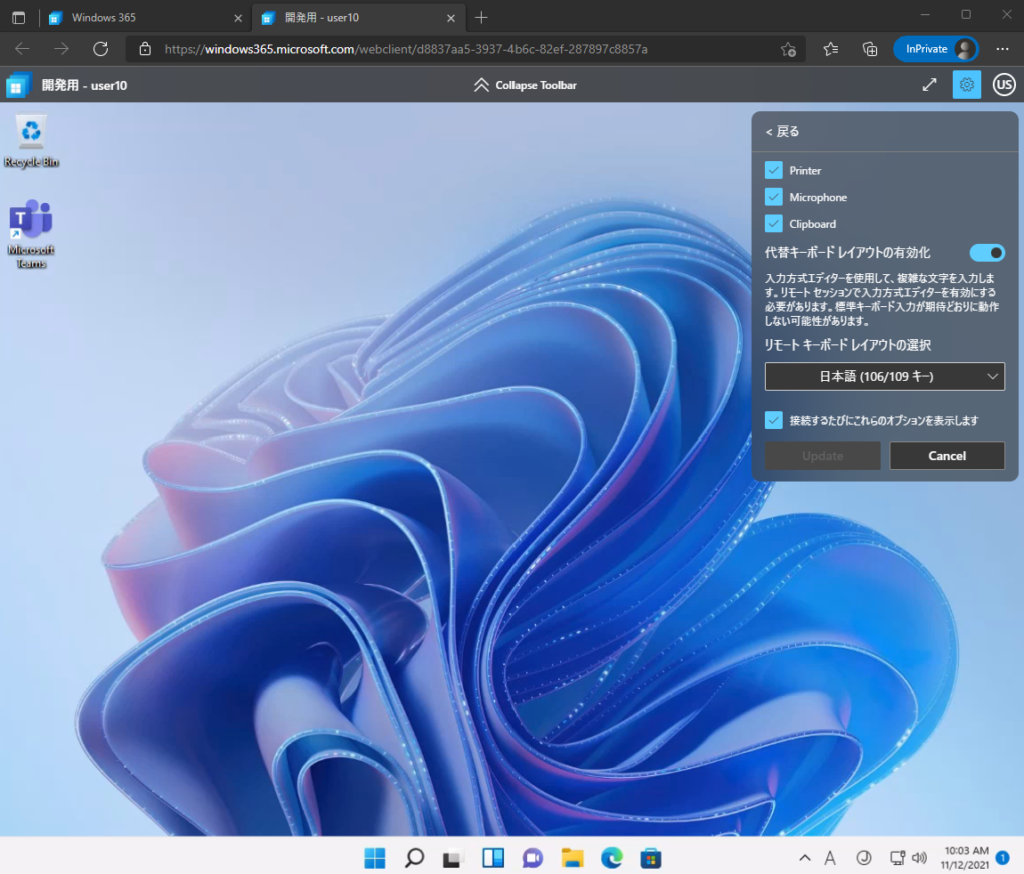Switch to the Windows 365 browser tab

tap(146, 18)
